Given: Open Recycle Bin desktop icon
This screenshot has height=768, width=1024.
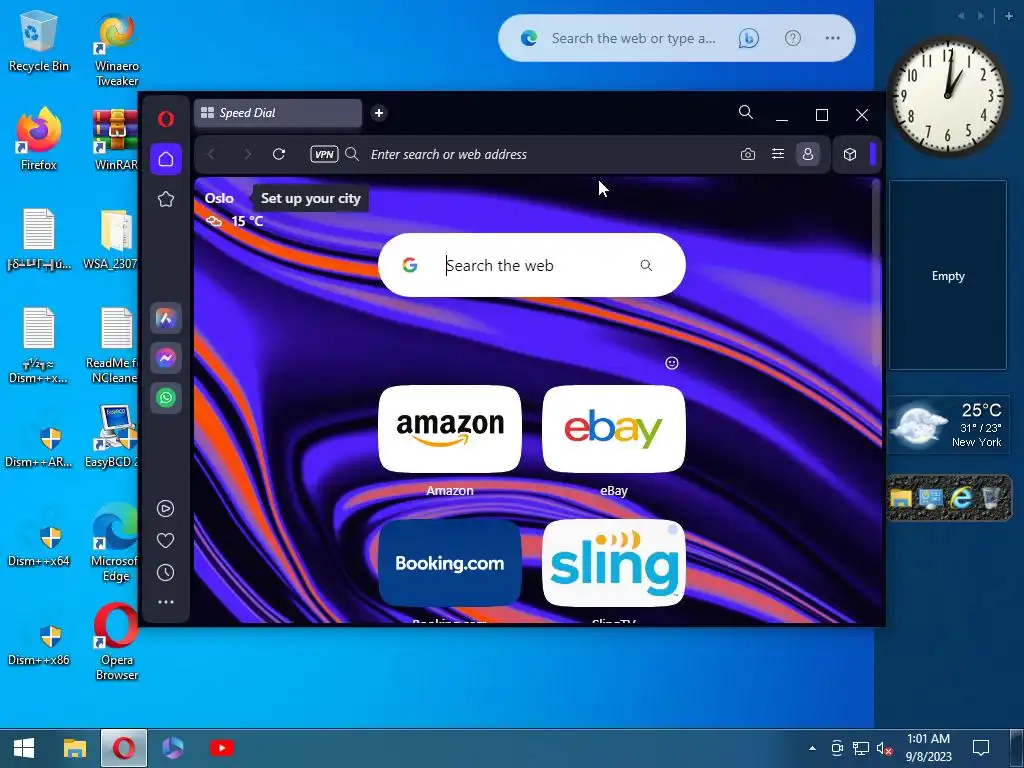Looking at the screenshot, I should 39,41.
